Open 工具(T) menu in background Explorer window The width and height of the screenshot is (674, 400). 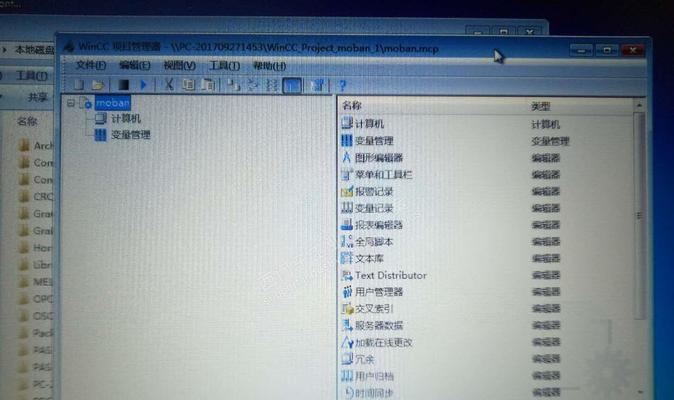pyautogui.click(x=31, y=76)
